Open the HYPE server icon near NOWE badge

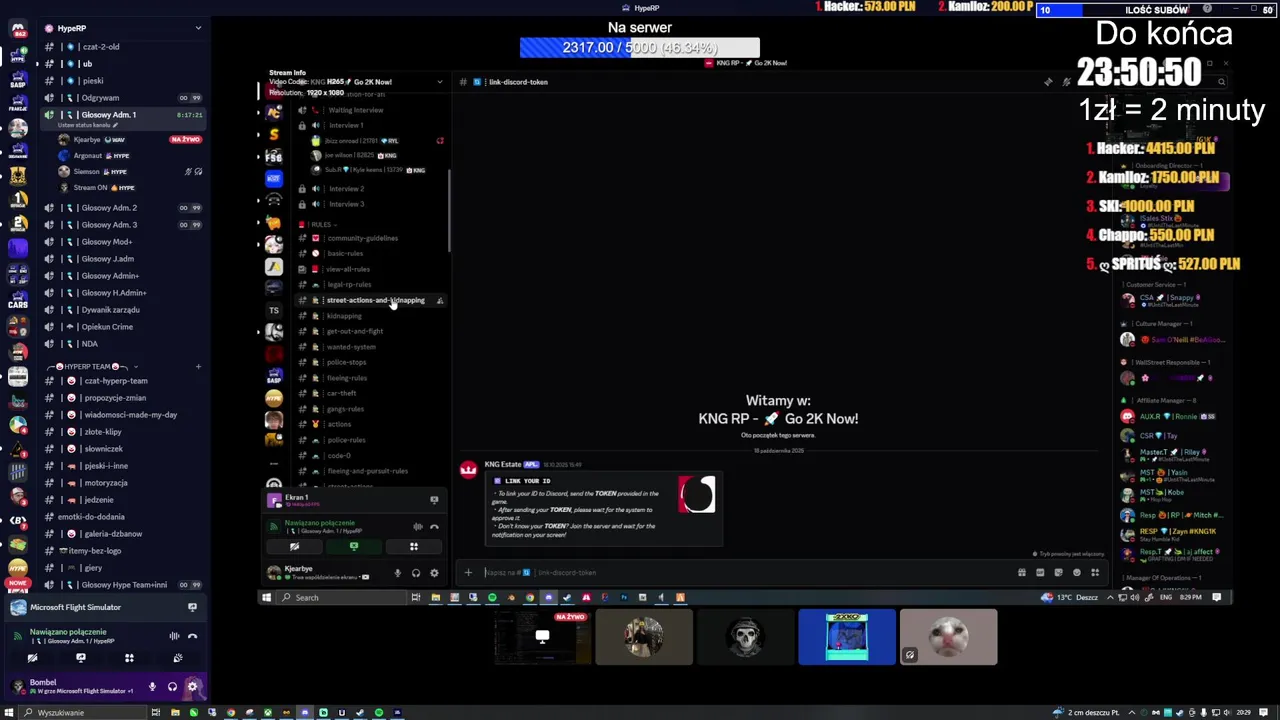point(18,570)
